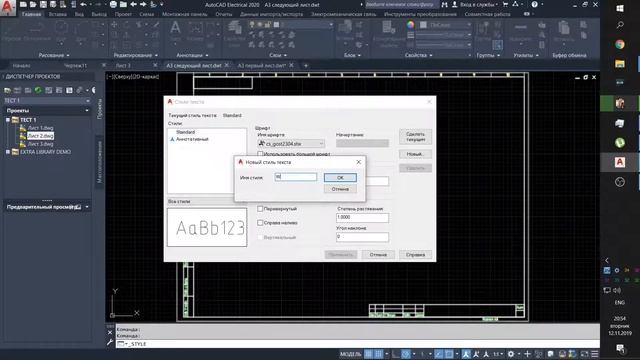This screenshot has height=360, width=640.
Task: Click Отмена at bottom of Text Style dialog
Action: click(378, 255)
